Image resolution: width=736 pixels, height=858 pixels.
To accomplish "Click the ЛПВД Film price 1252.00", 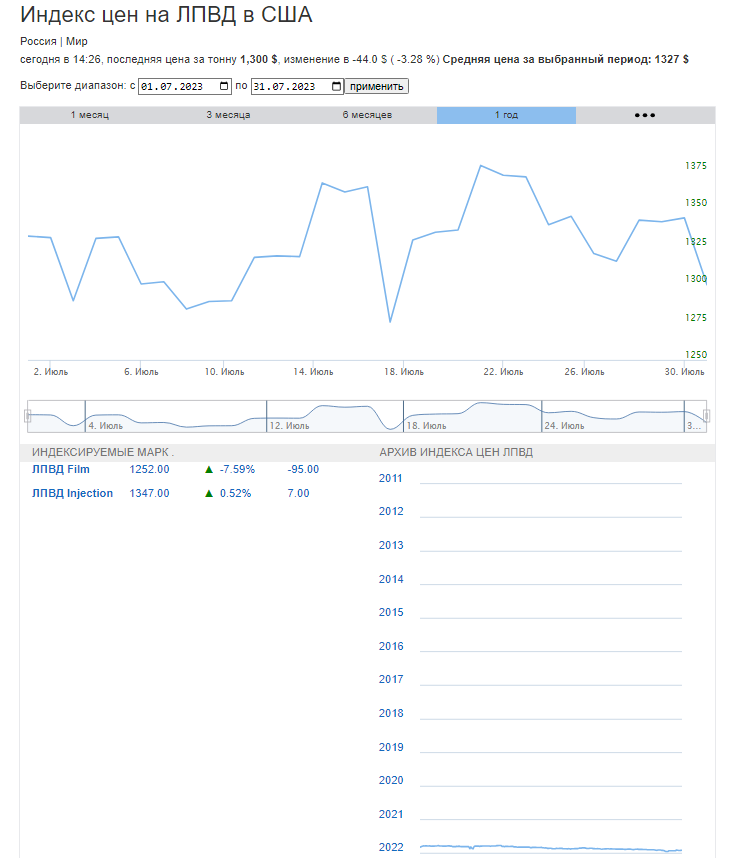I will click(149, 469).
